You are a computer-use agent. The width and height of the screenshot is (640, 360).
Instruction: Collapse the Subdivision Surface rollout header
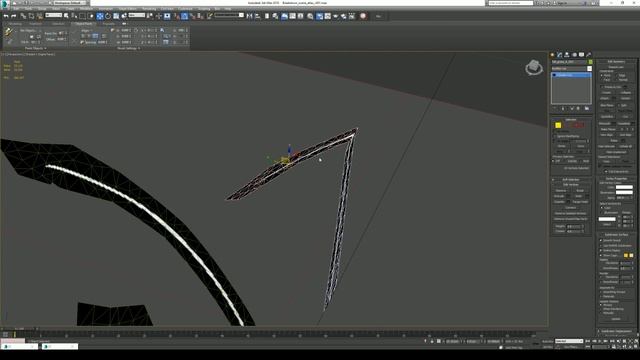point(616,235)
